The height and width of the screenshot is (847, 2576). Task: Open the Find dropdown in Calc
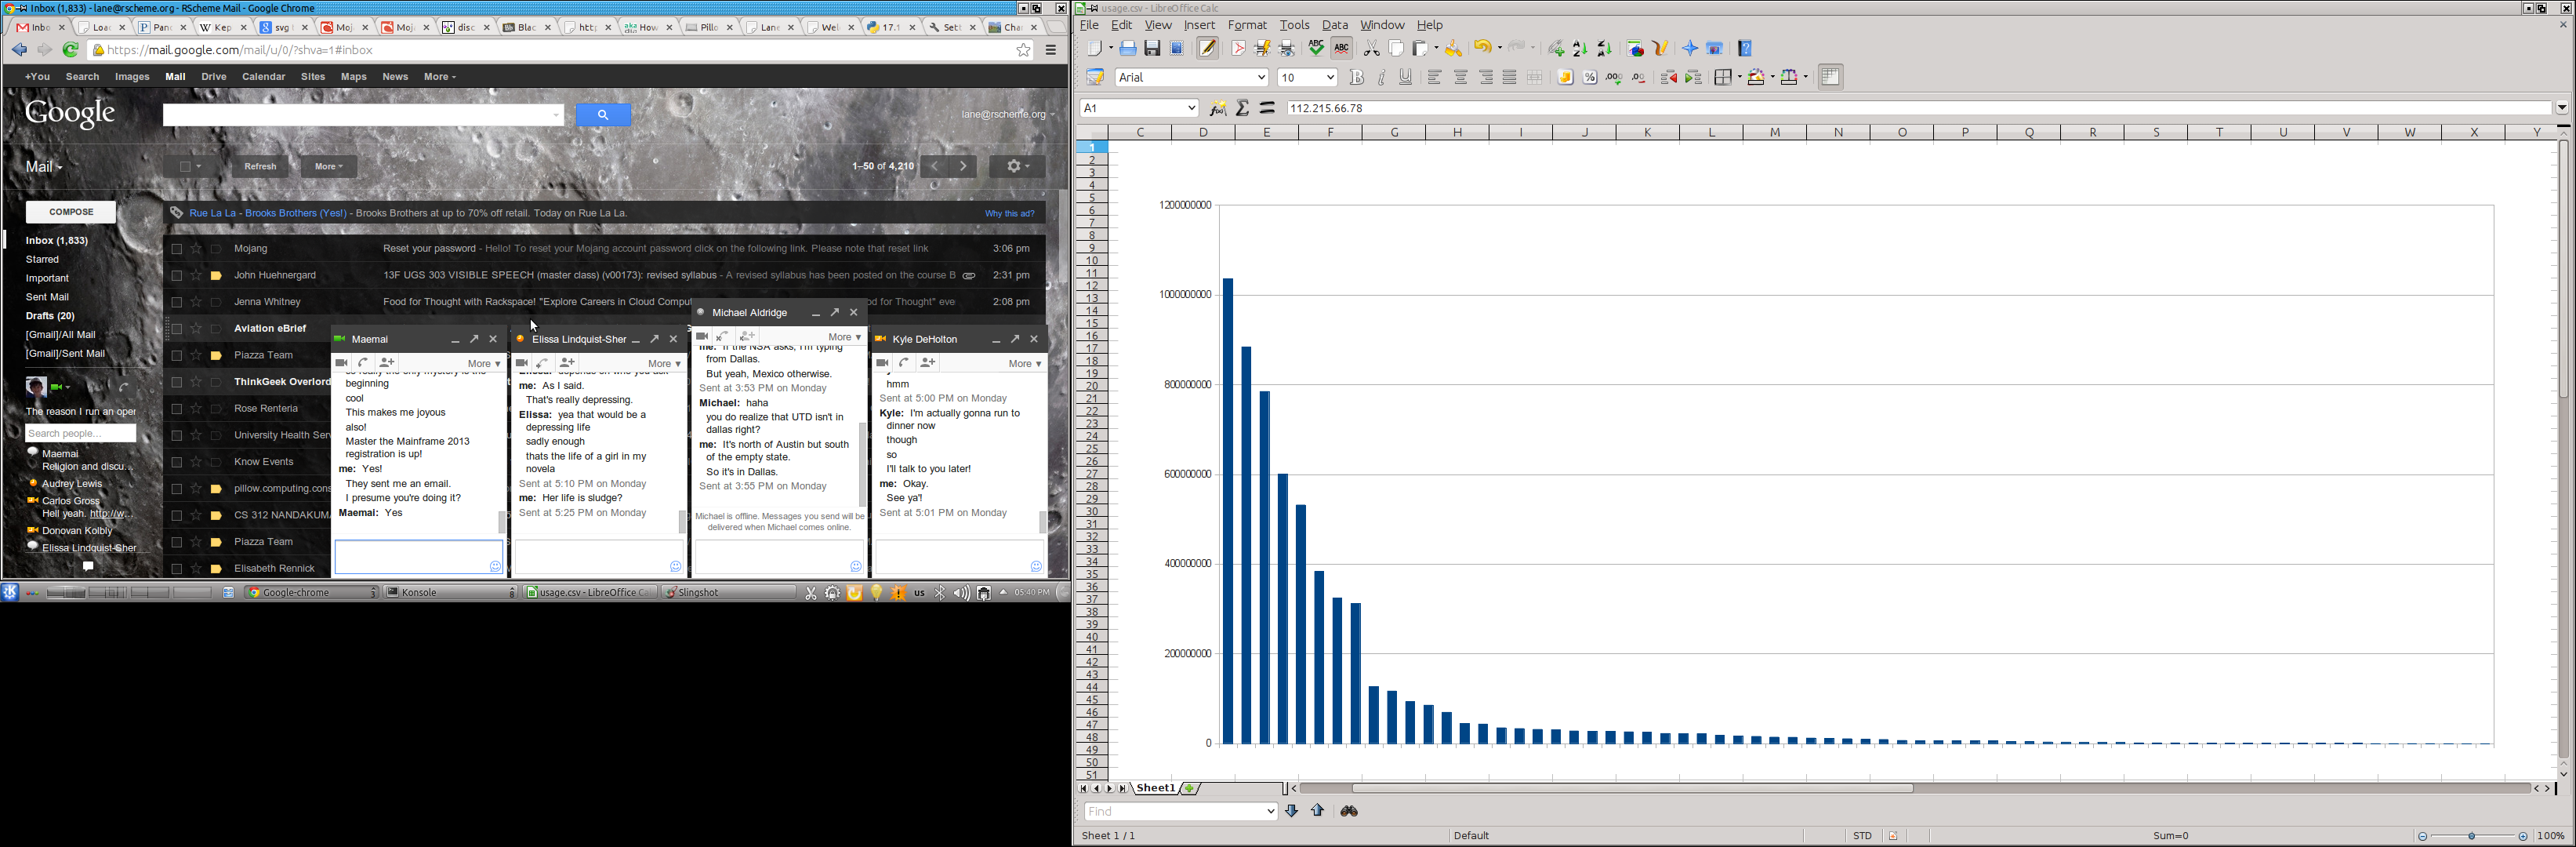point(1271,812)
